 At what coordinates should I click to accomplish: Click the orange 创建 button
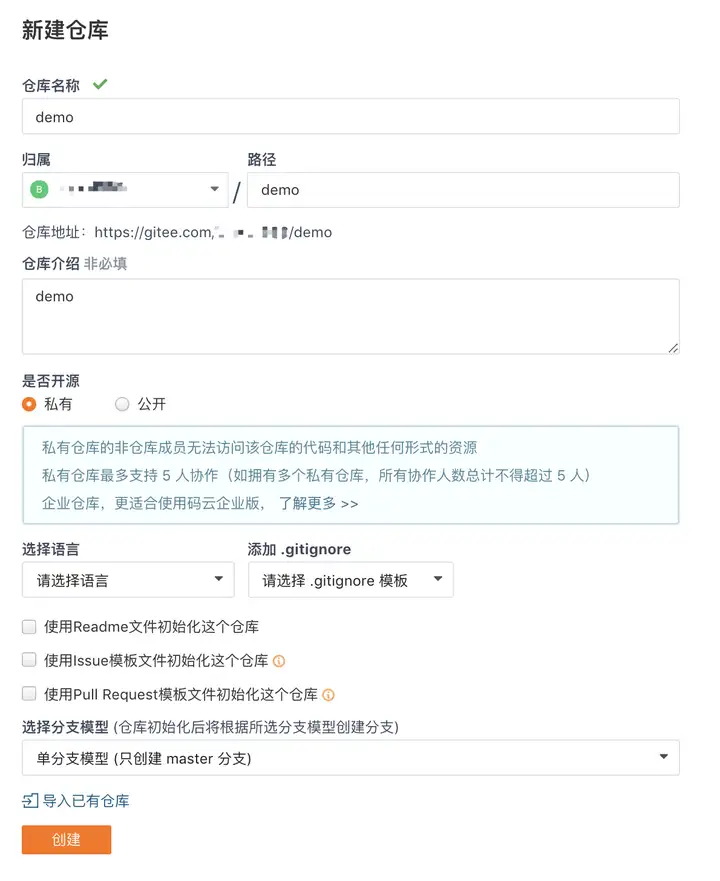pyautogui.click(x=66, y=839)
